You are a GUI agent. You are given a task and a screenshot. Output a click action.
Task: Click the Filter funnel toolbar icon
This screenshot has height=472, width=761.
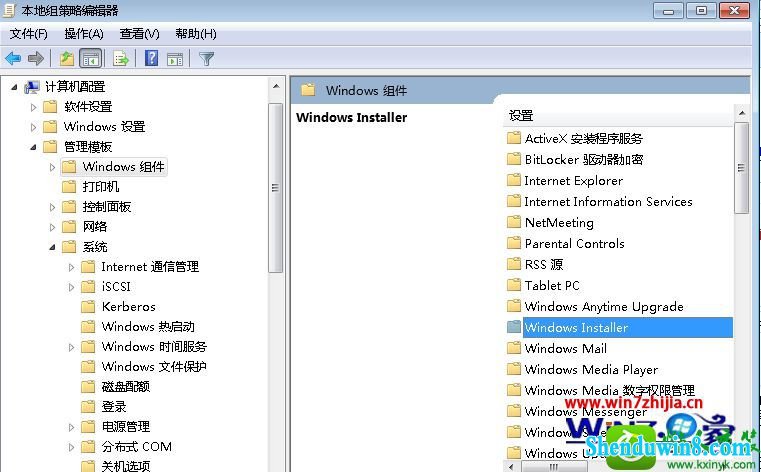click(207, 59)
